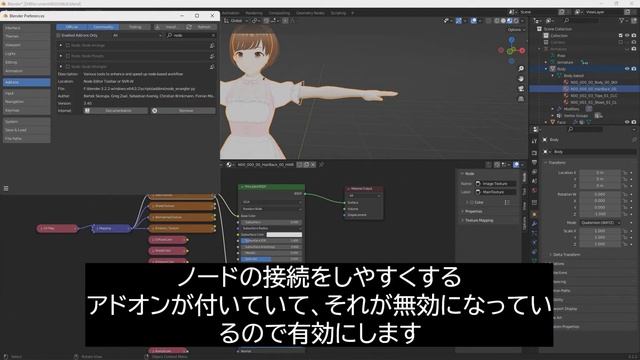The image size is (640, 360).
Task: Tick Enabled Add-ons Only checkbox
Action: [58, 36]
